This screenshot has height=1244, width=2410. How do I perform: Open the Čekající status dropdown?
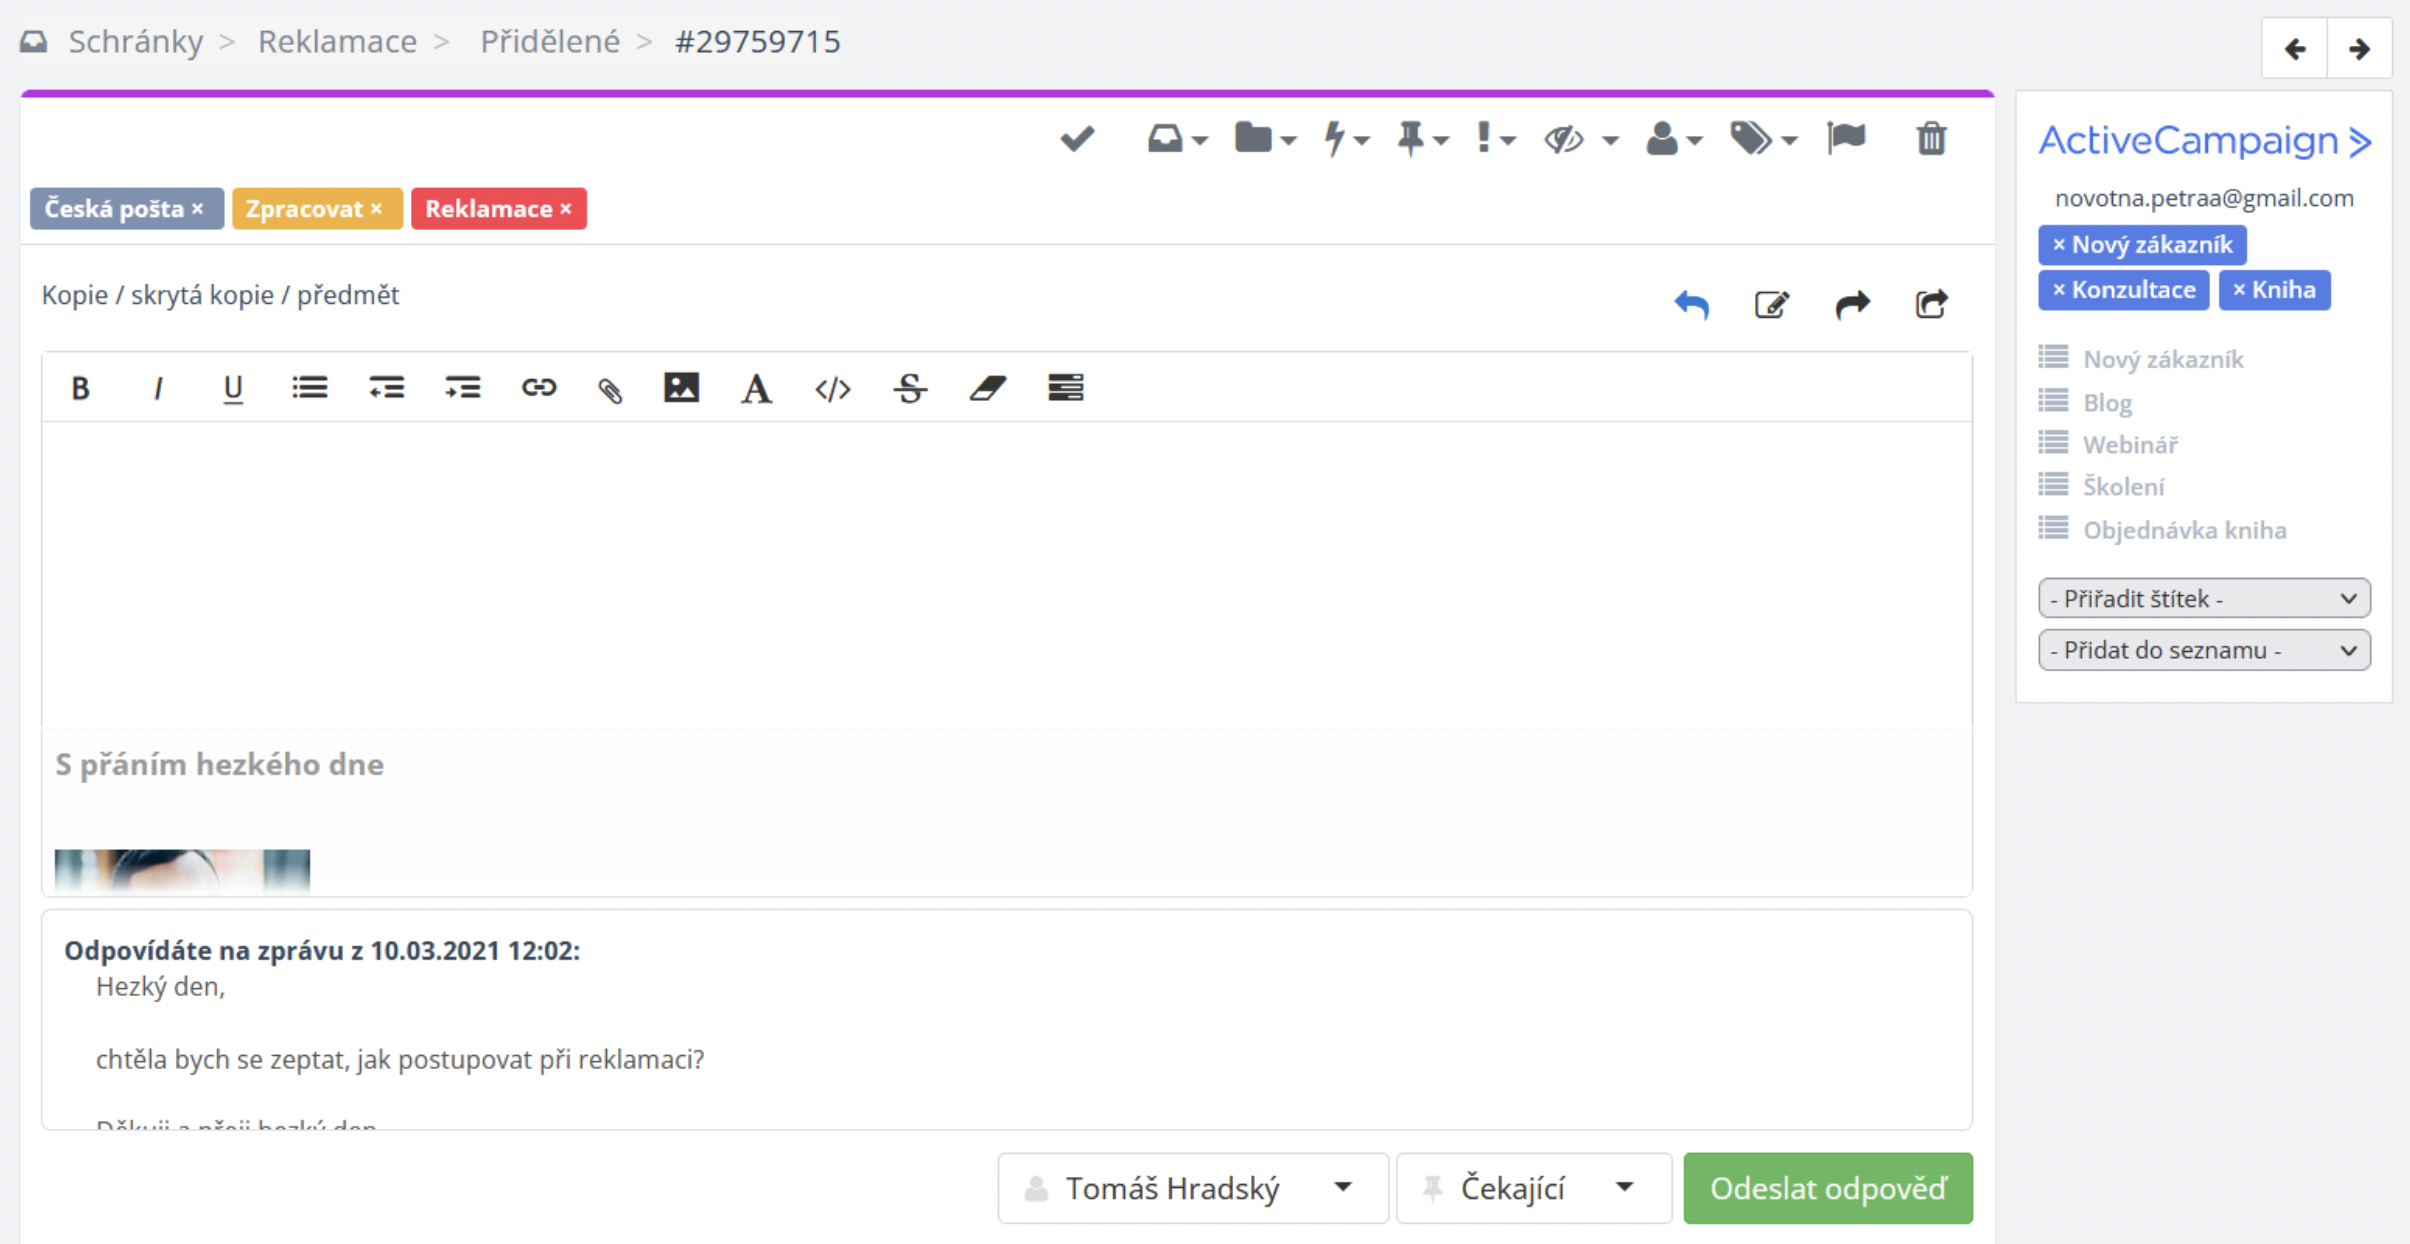[x=1533, y=1188]
